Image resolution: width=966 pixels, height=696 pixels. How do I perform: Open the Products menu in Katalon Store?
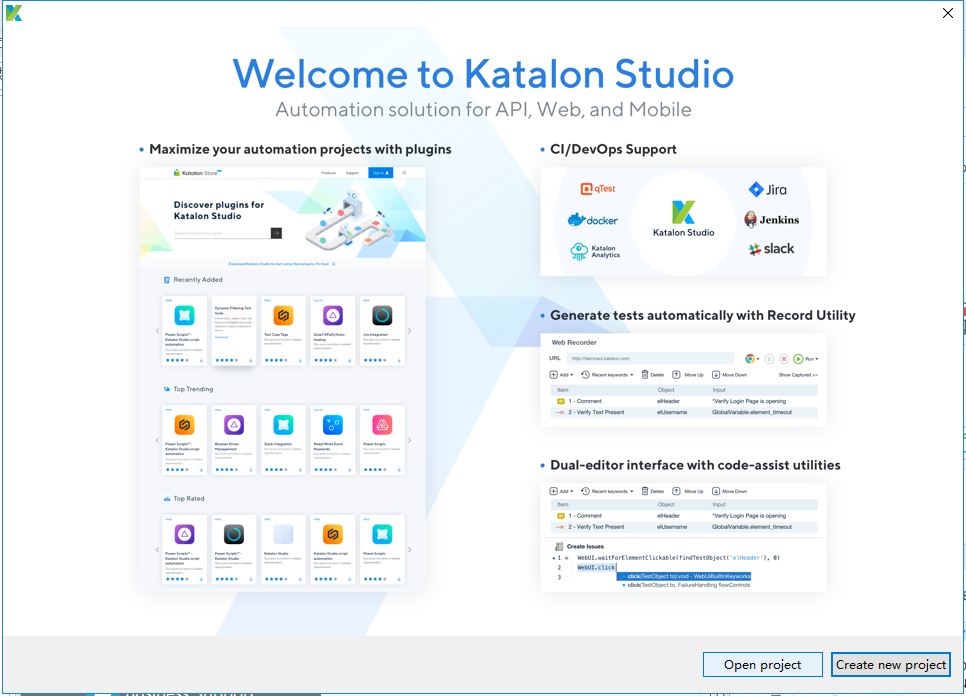pyautogui.click(x=328, y=172)
